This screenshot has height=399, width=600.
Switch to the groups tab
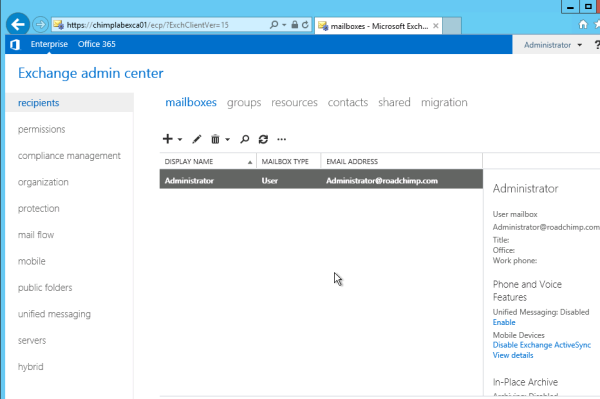click(x=244, y=103)
